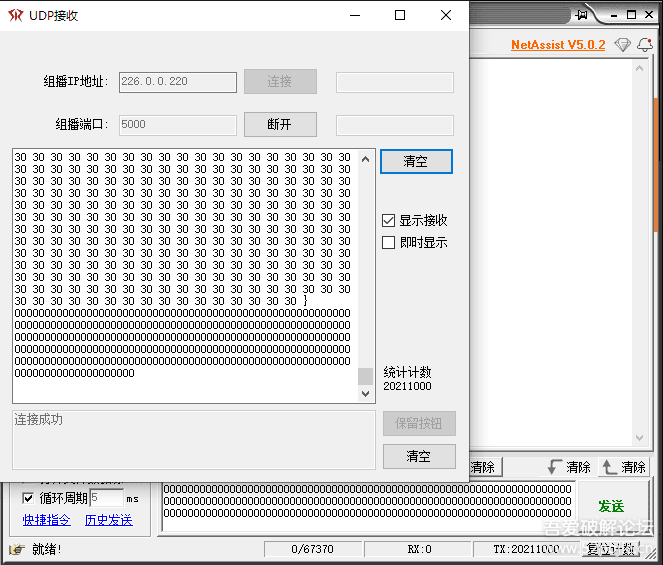This screenshot has height=565, width=663.
Task: Click the 组播端口 input field showing 5000
Action: pyautogui.click(x=178, y=125)
